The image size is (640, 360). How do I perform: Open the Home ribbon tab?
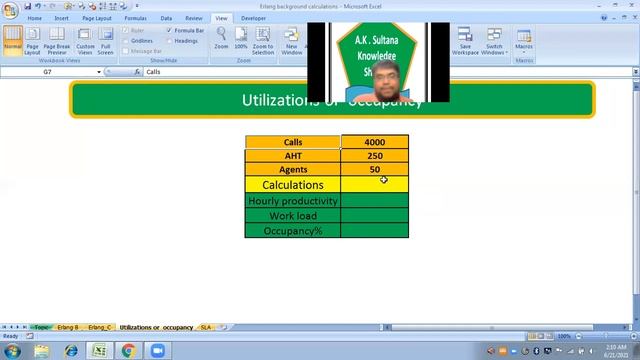(35, 18)
